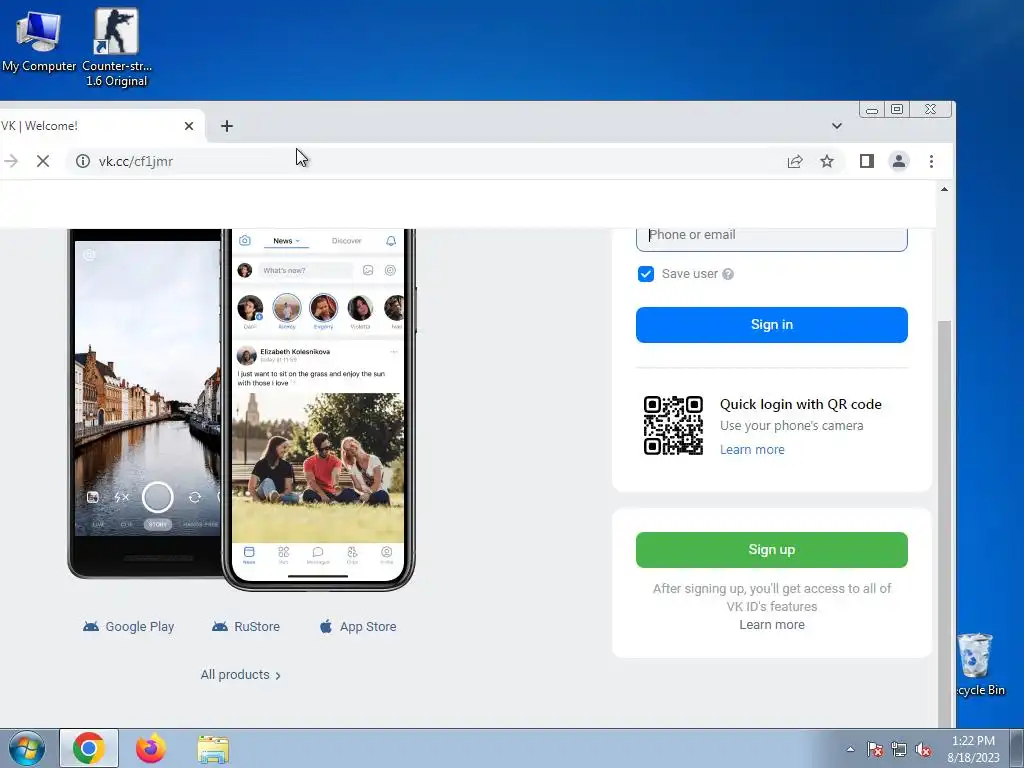Open My Computer desktop icon
This screenshot has height=768, width=1024.
click(39, 41)
